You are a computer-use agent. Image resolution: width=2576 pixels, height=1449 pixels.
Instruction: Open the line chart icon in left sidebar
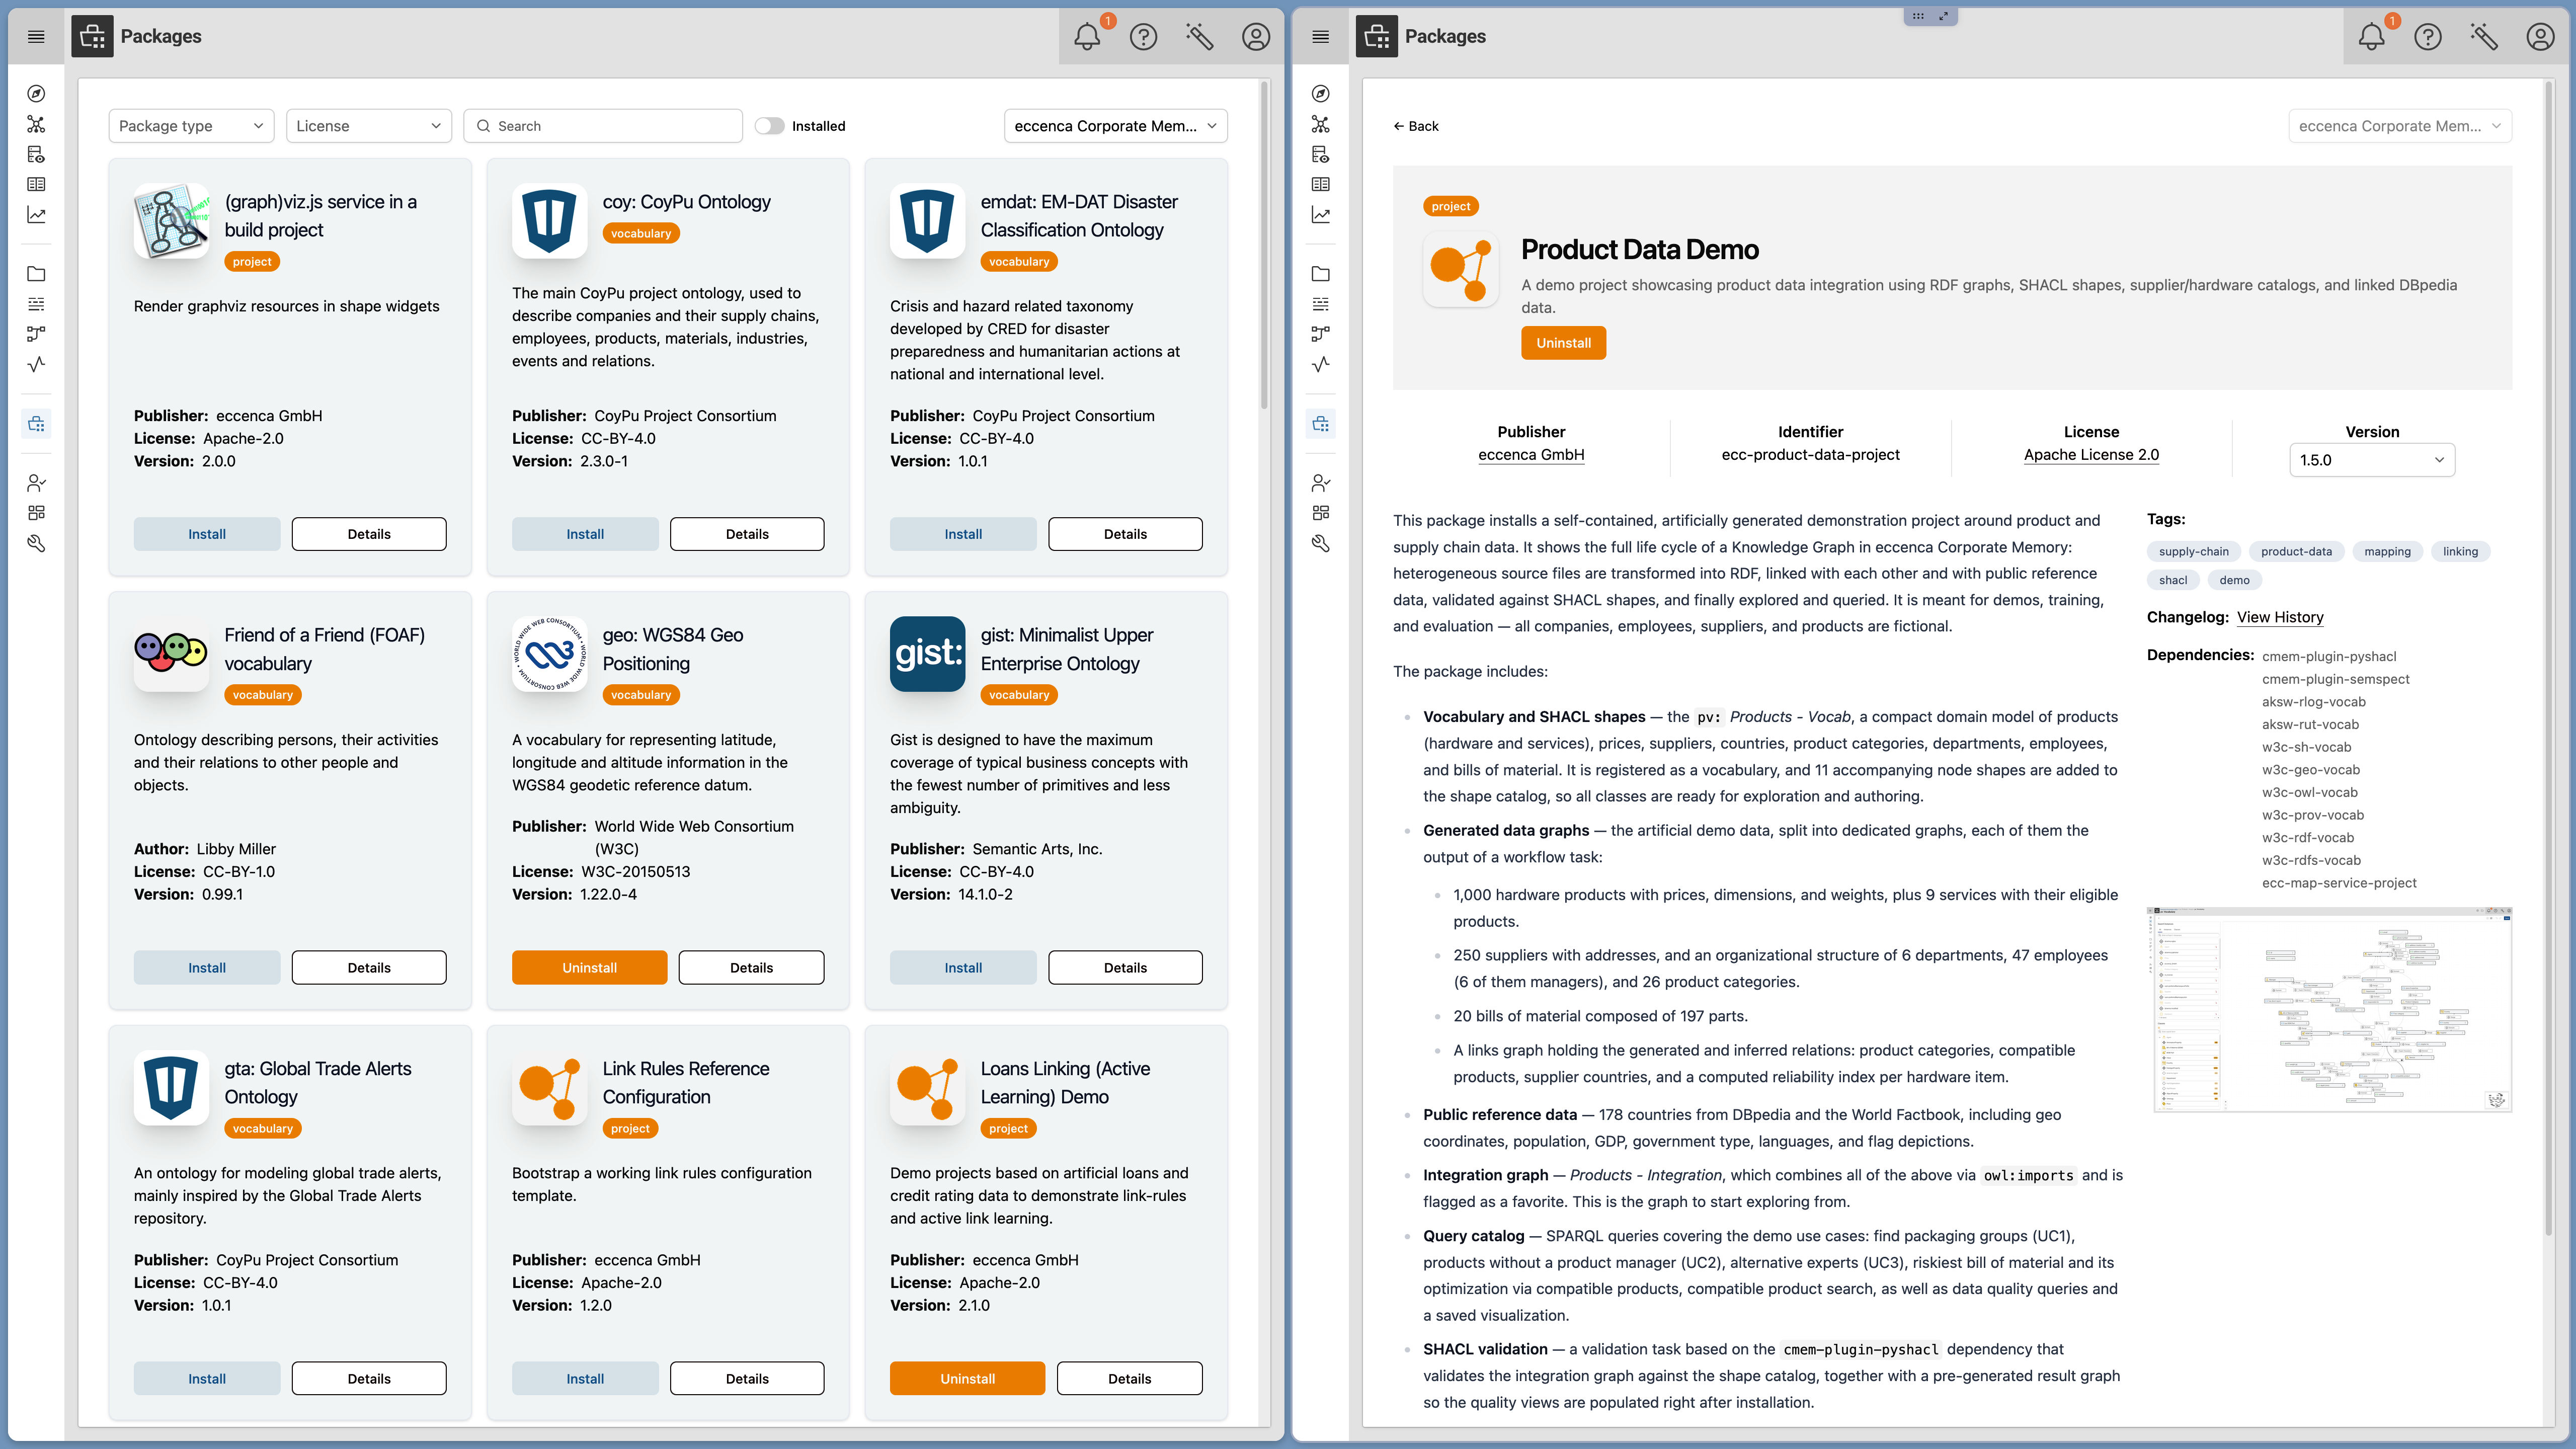click(x=36, y=214)
